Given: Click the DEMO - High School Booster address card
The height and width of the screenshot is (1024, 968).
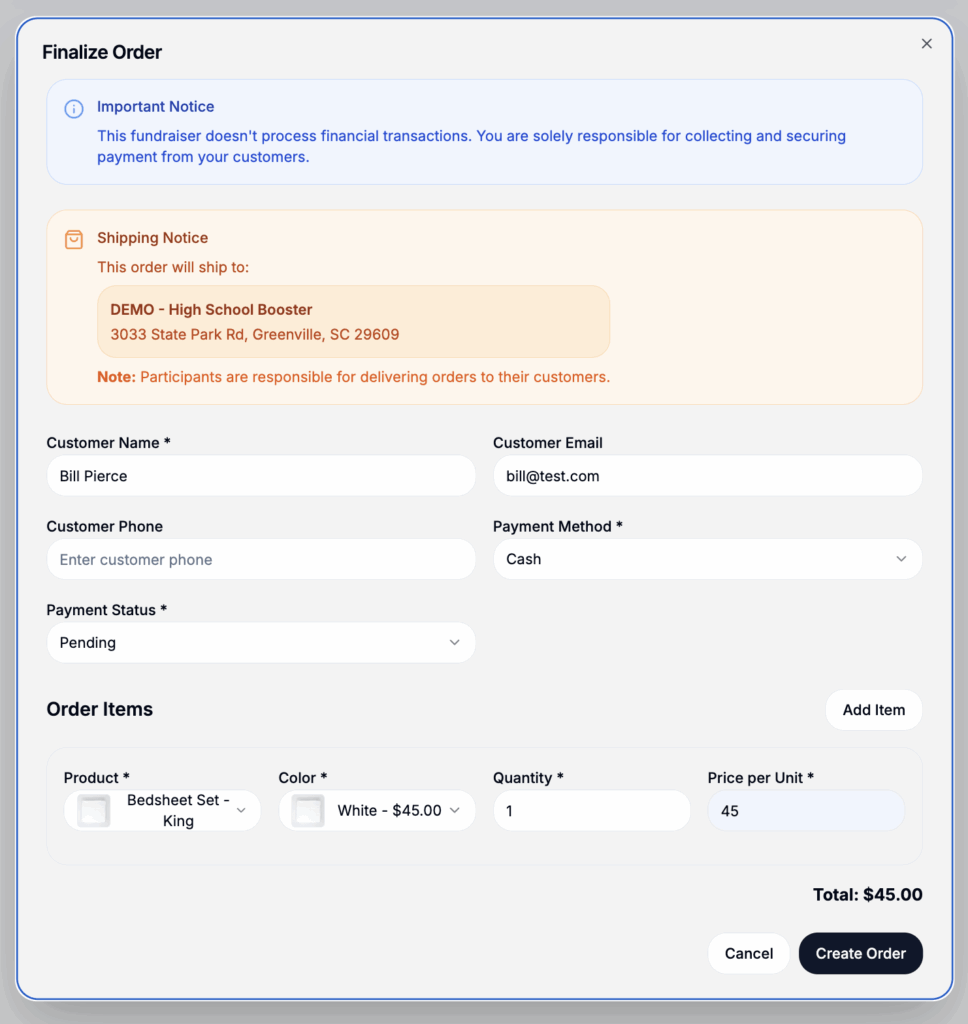Looking at the screenshot, I should [353, 322].
